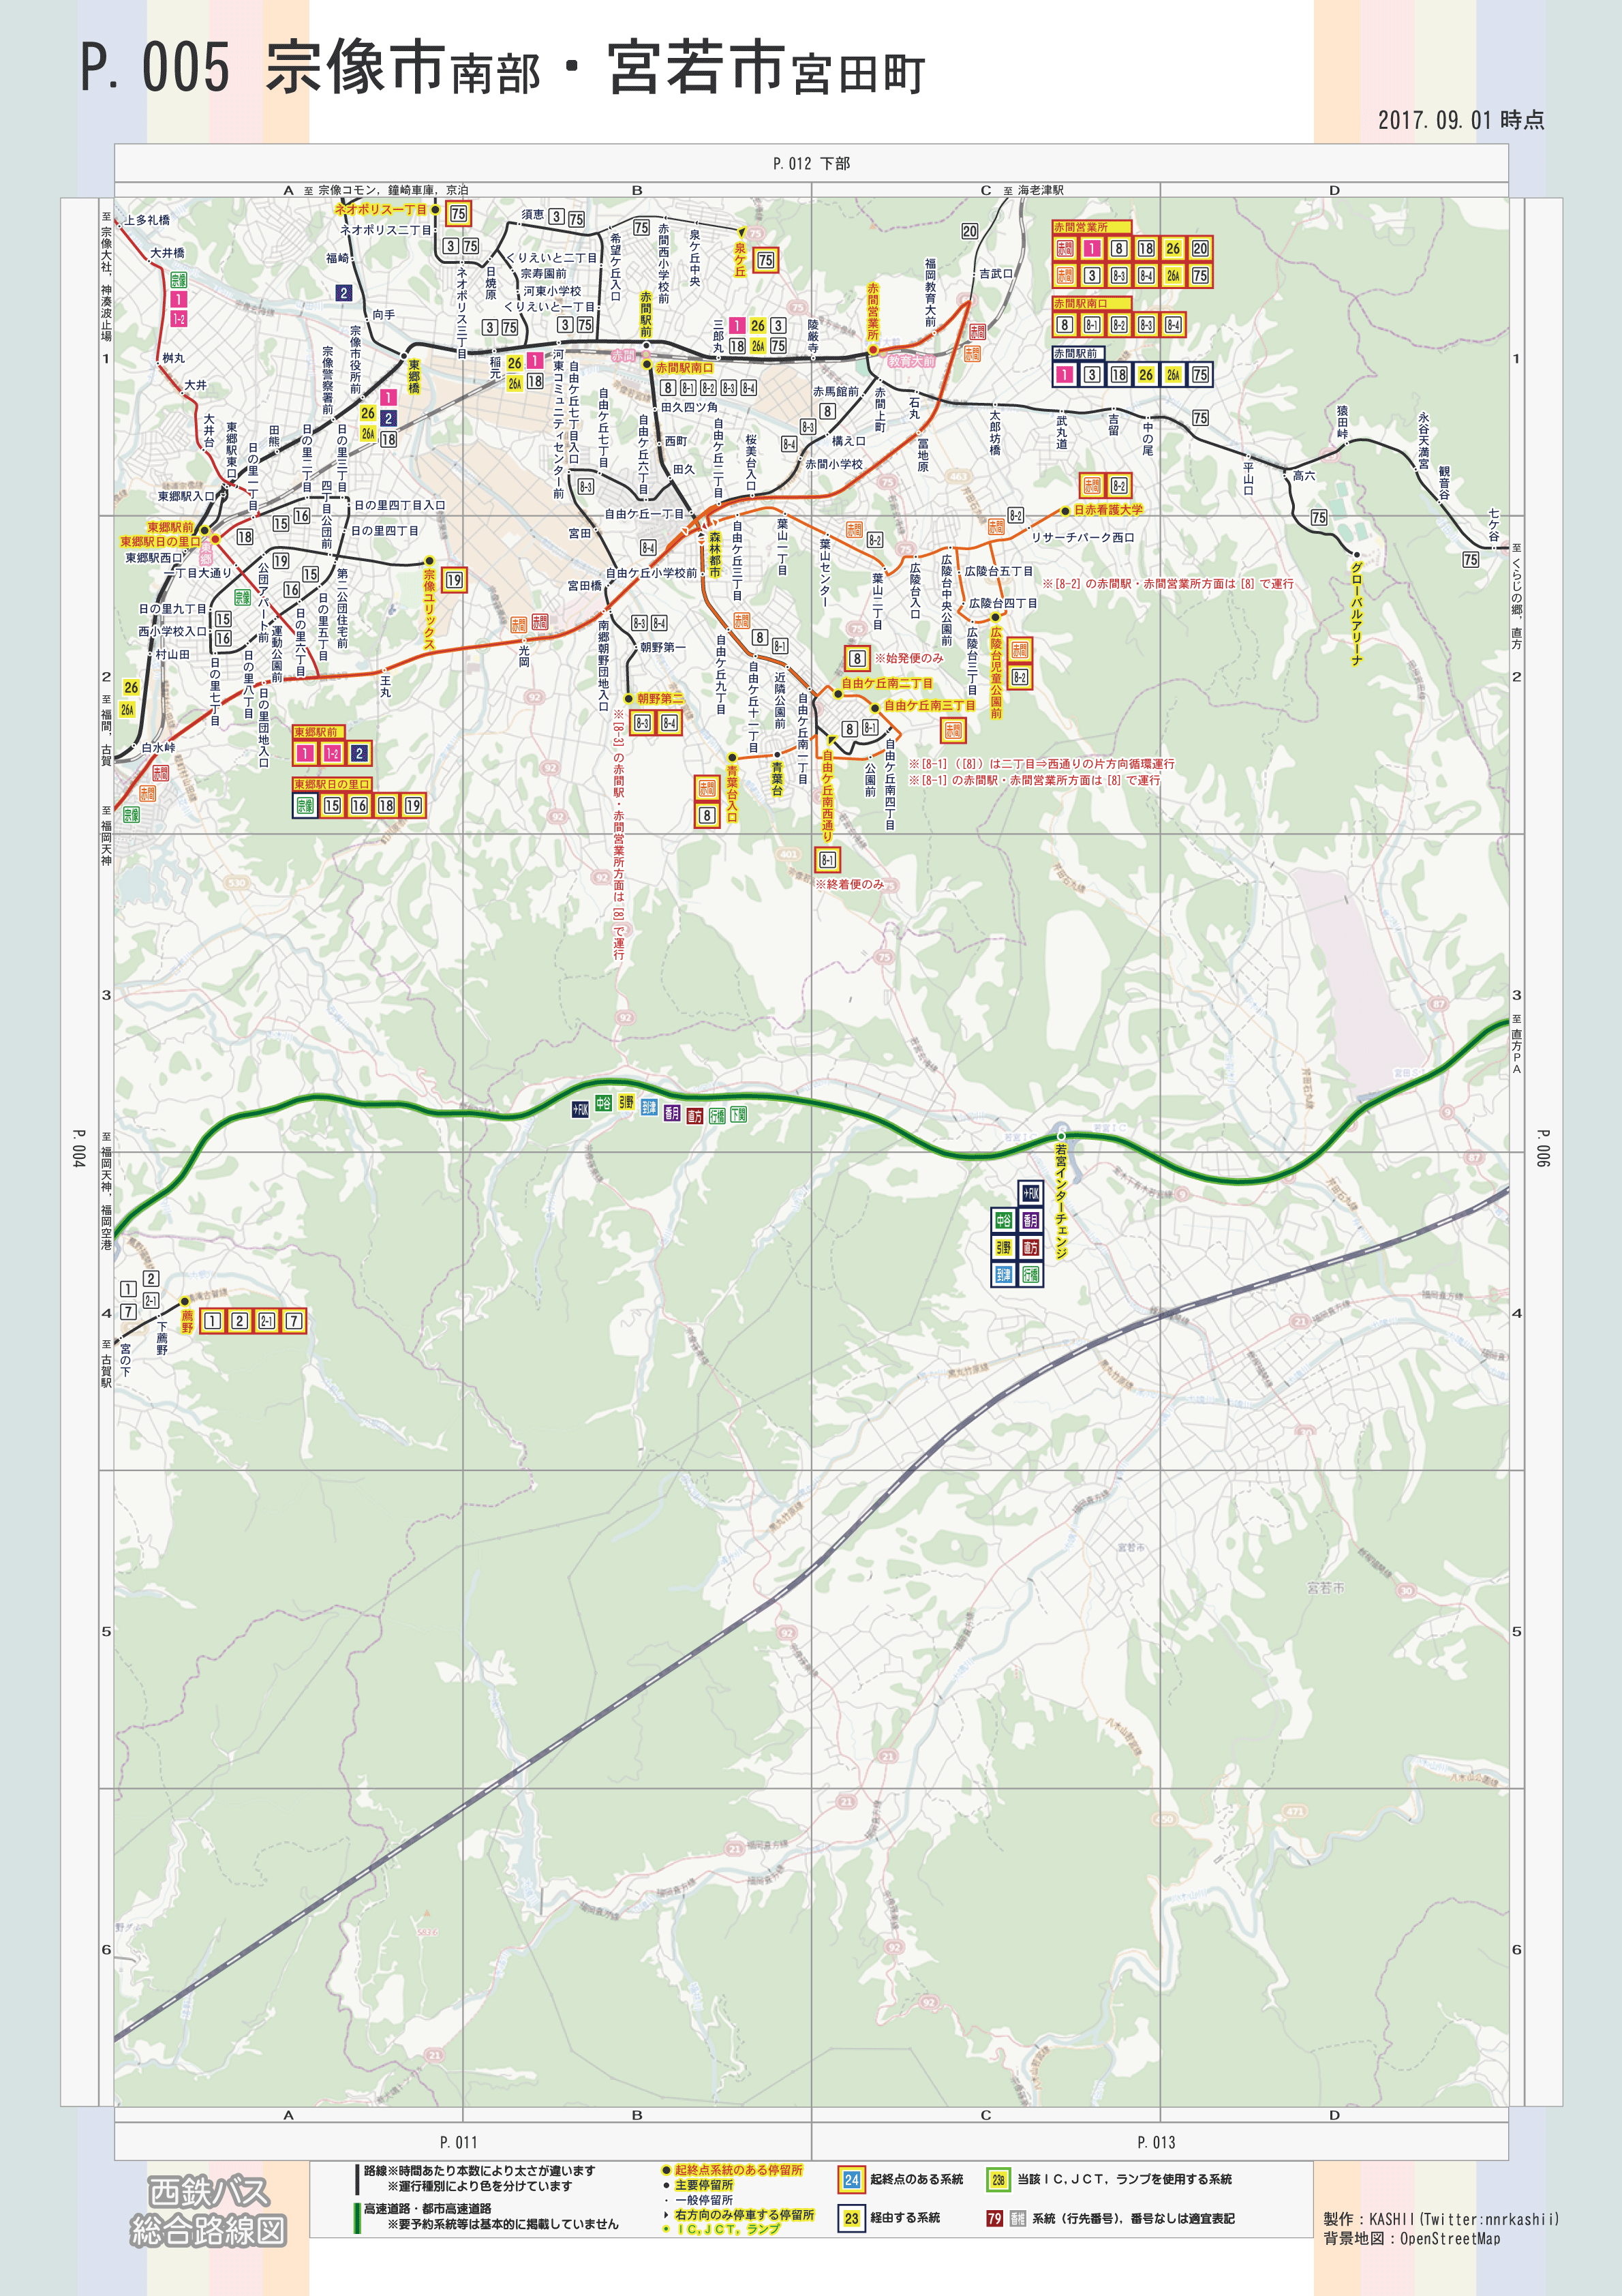Select 宗像ユリックス stop label
1622x2296 pixels.
click(x=429, y=610)
